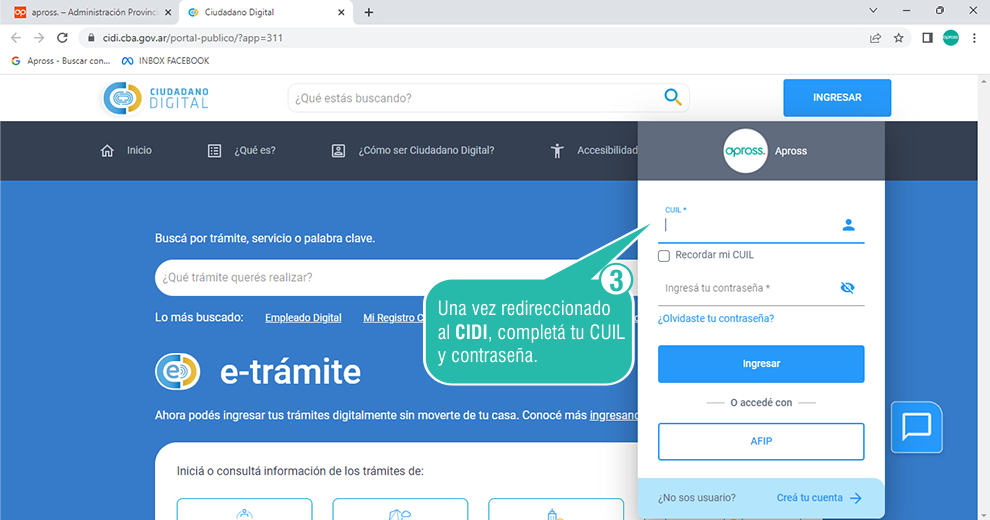Open INBOX FACEBOOK bookmark
The height and width of the screenshot is (520, 990).
165,61
